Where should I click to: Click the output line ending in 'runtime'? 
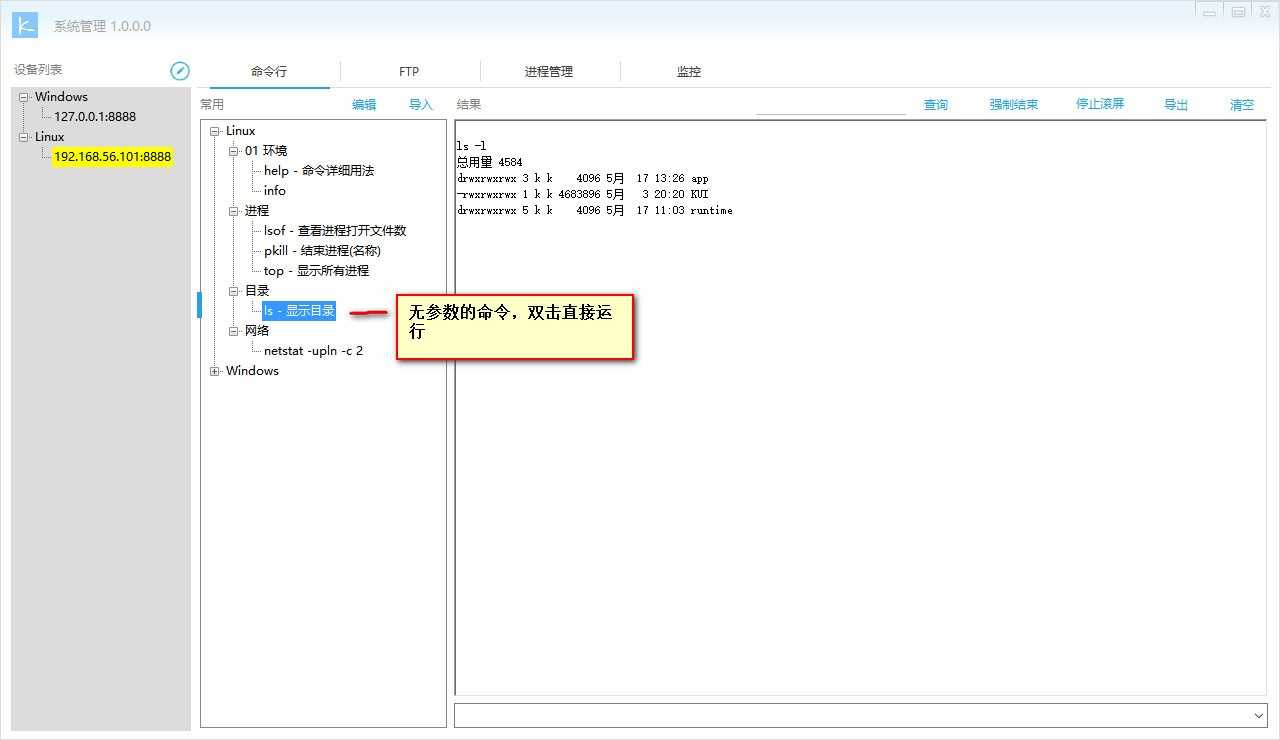coord(594,210)
